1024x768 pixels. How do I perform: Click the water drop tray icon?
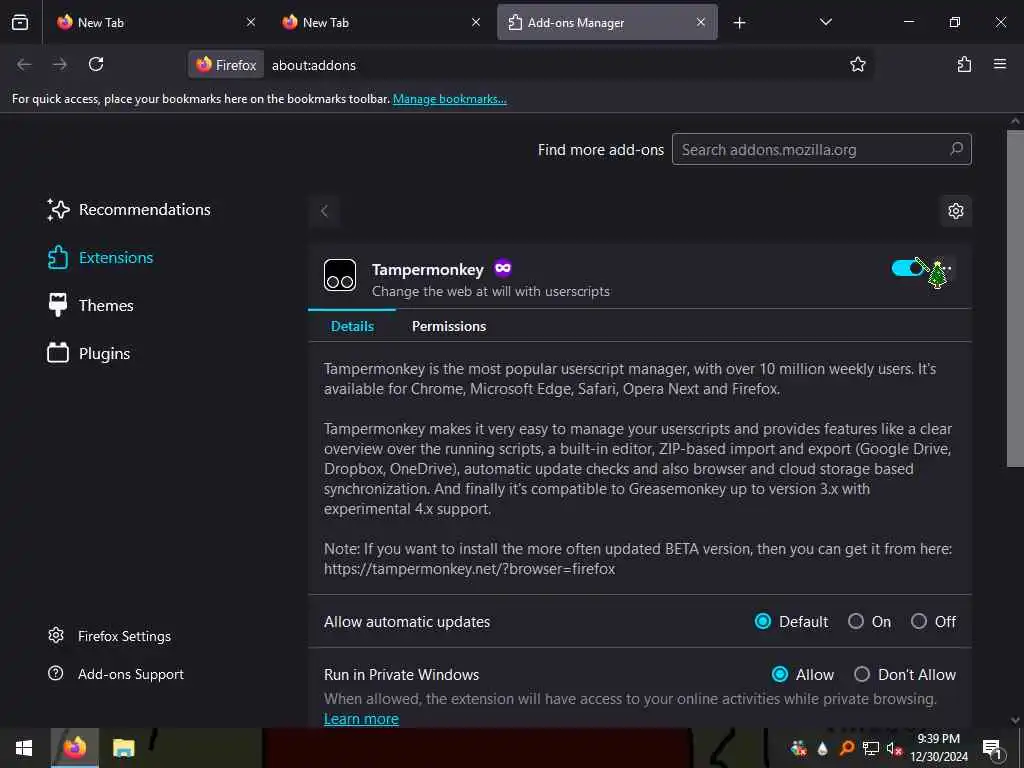point(822,748)
